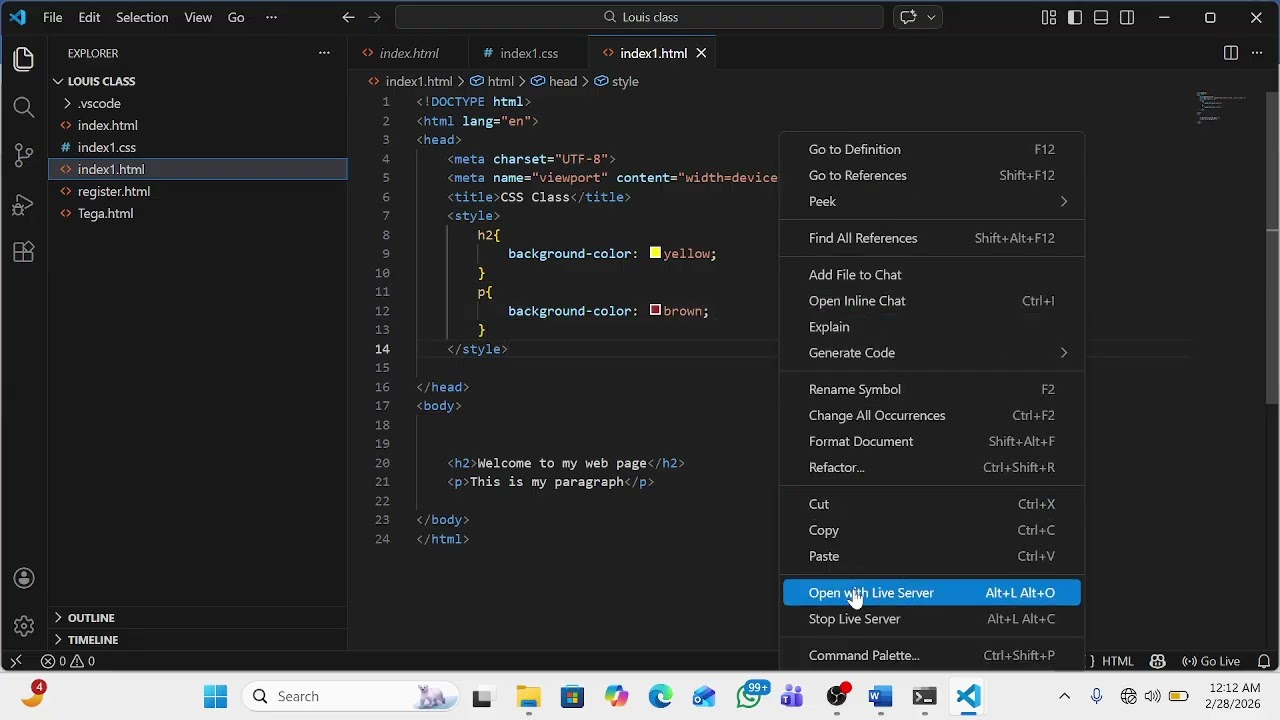Click HTML language mode in status bar
The image size is (1280, 720).
1117,661
